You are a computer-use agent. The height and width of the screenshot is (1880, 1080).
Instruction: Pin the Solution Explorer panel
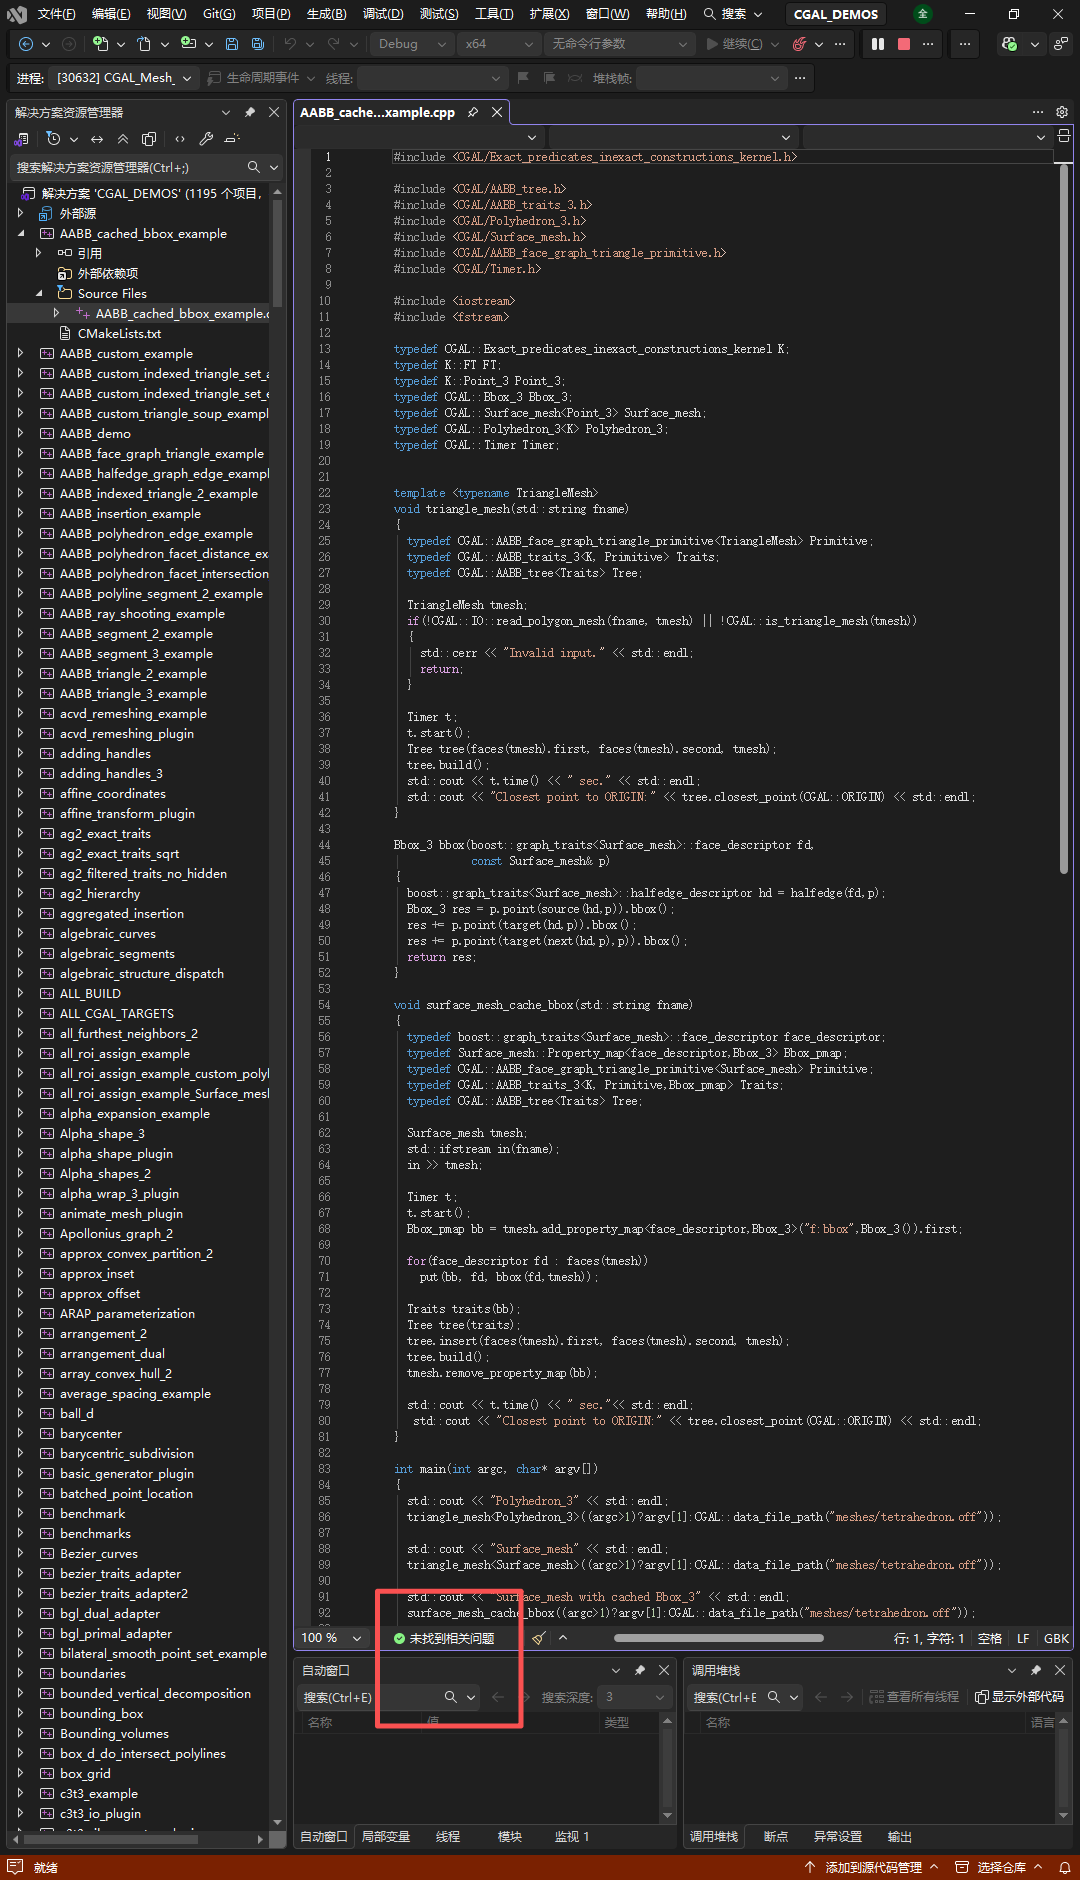pyautogui.click(x=250, y=112)
